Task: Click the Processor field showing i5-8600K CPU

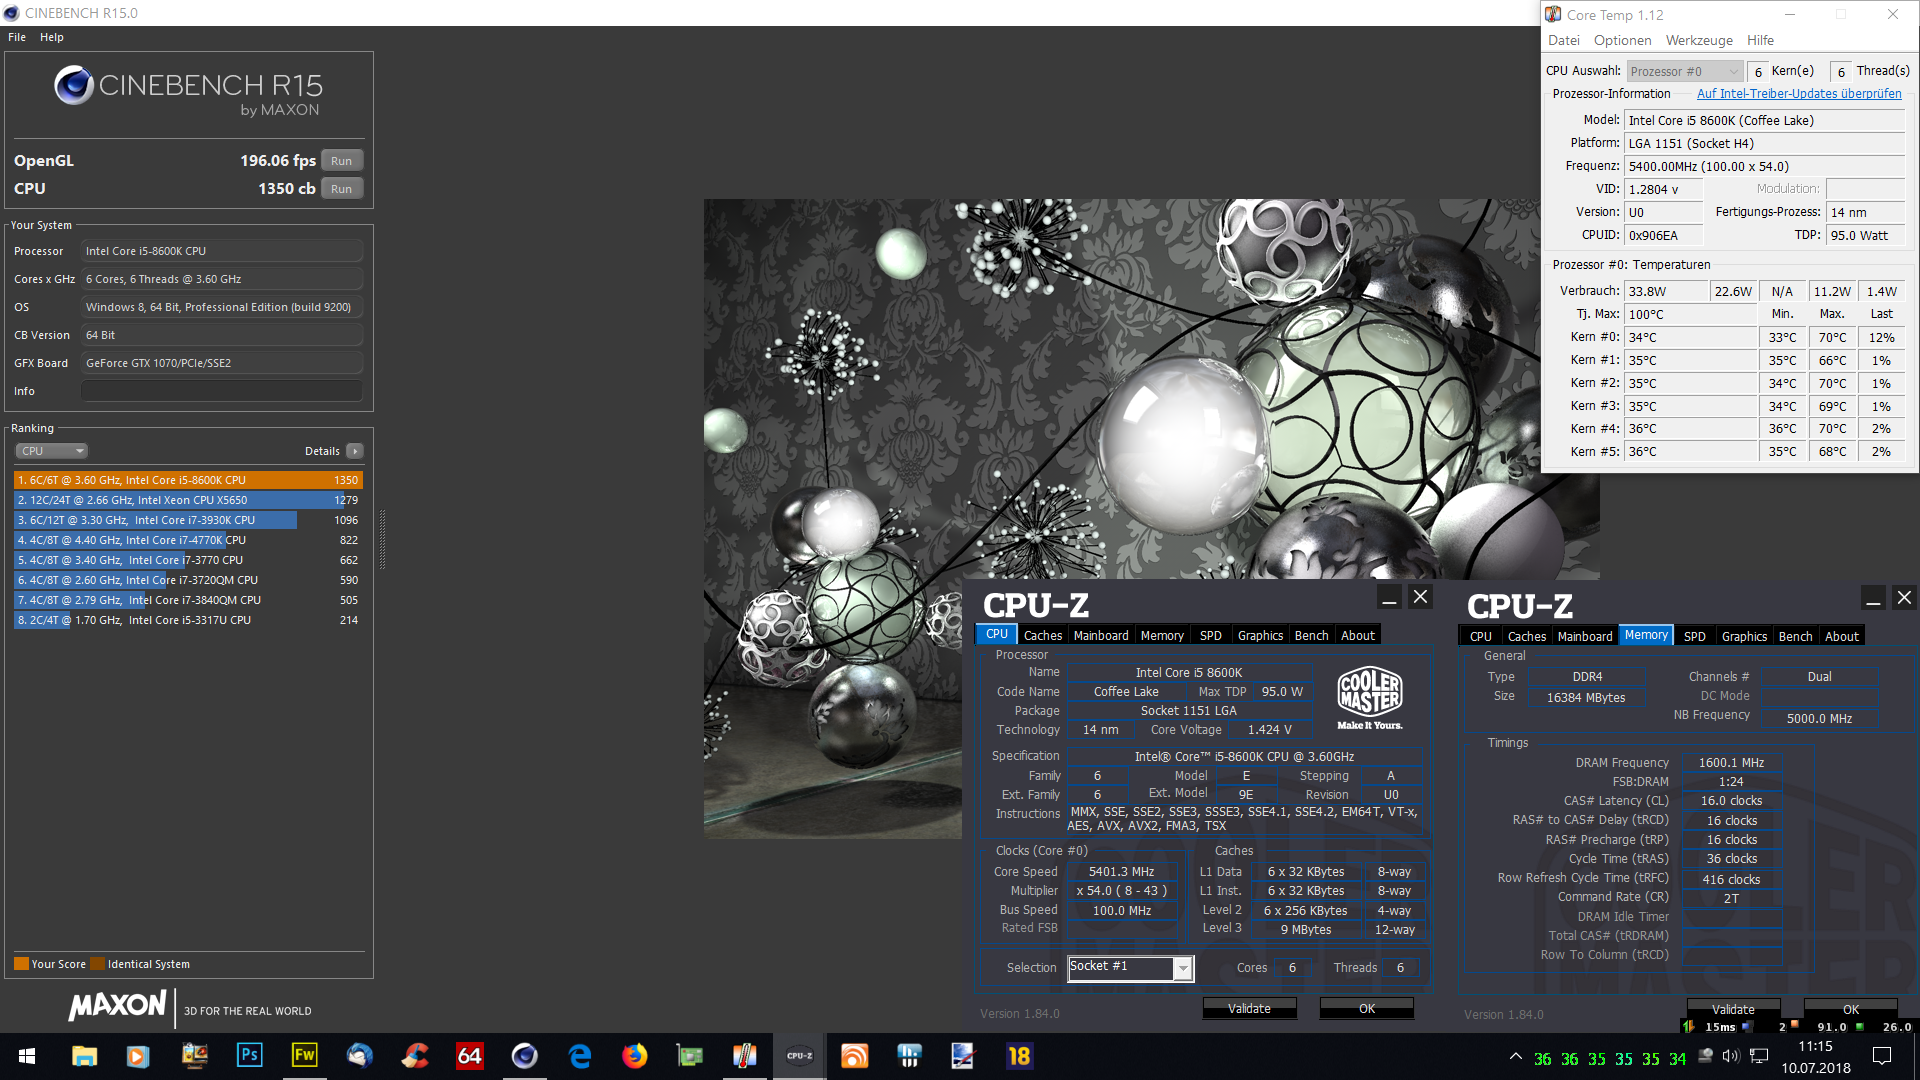Action: point(221,251)
